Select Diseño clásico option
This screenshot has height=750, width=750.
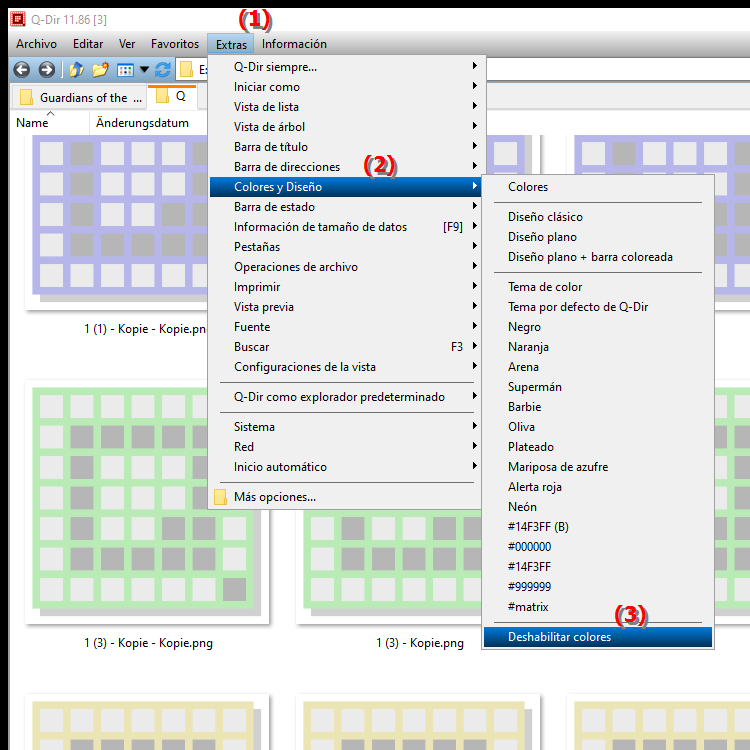(598, 217)
